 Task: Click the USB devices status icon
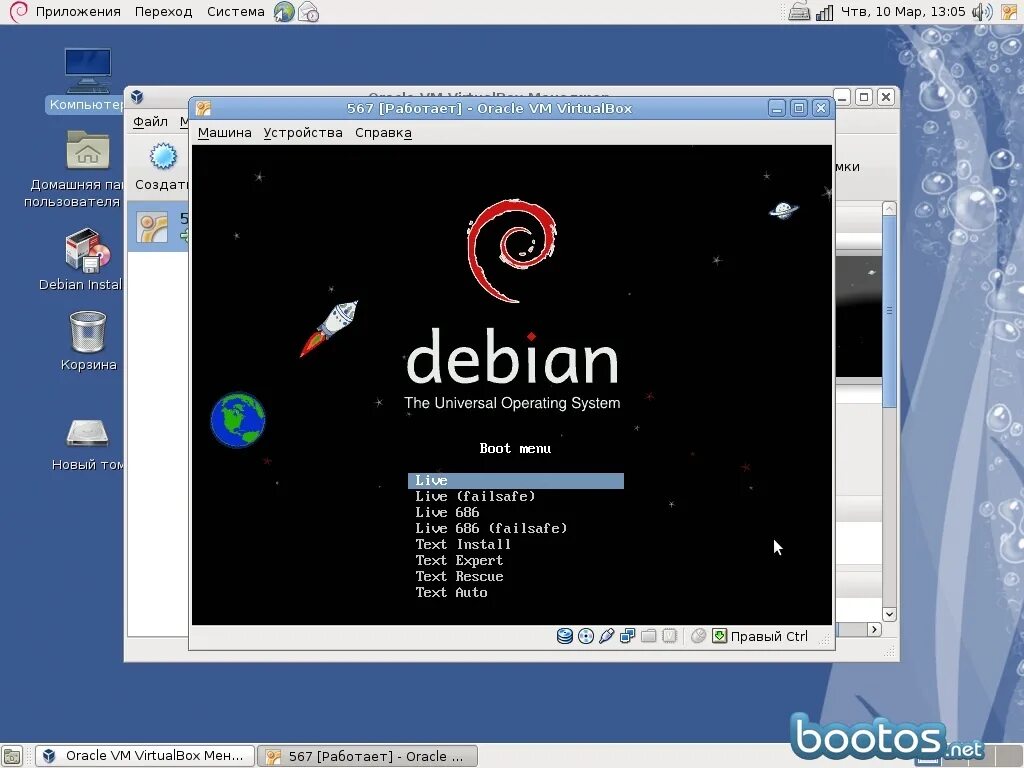(x=606, y=635)
